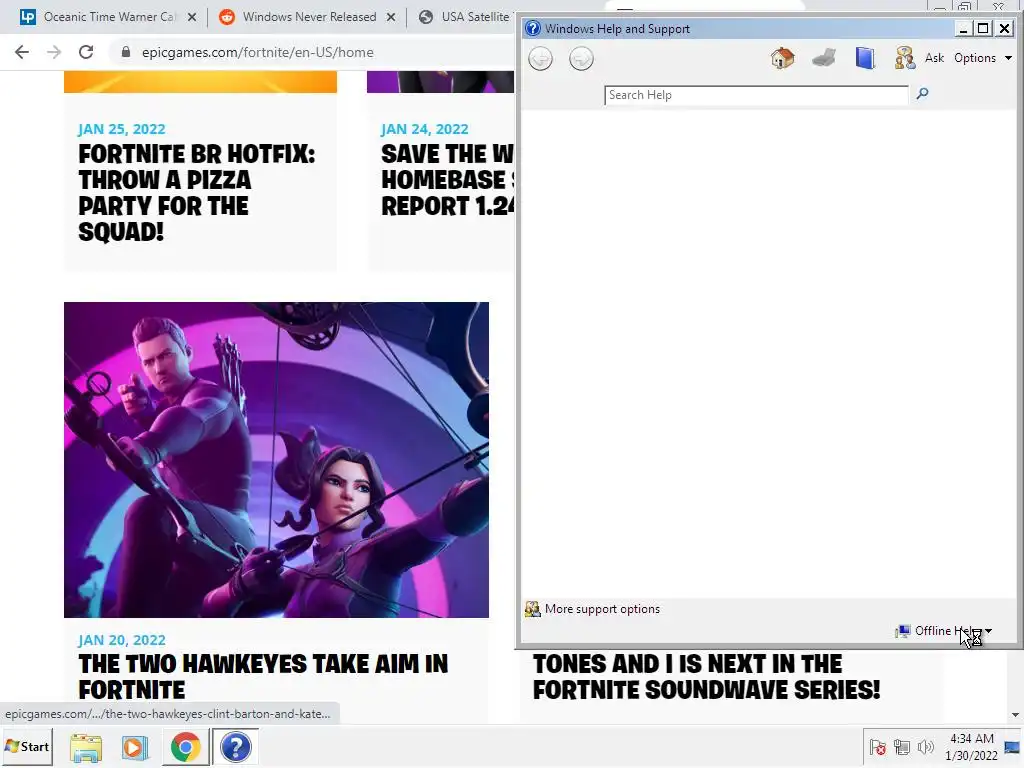Image resolution: width=1024 pixels, height=768 pixels.
Task: Open Windows Explorer from taskbar
Action: [x=86, y=747]
